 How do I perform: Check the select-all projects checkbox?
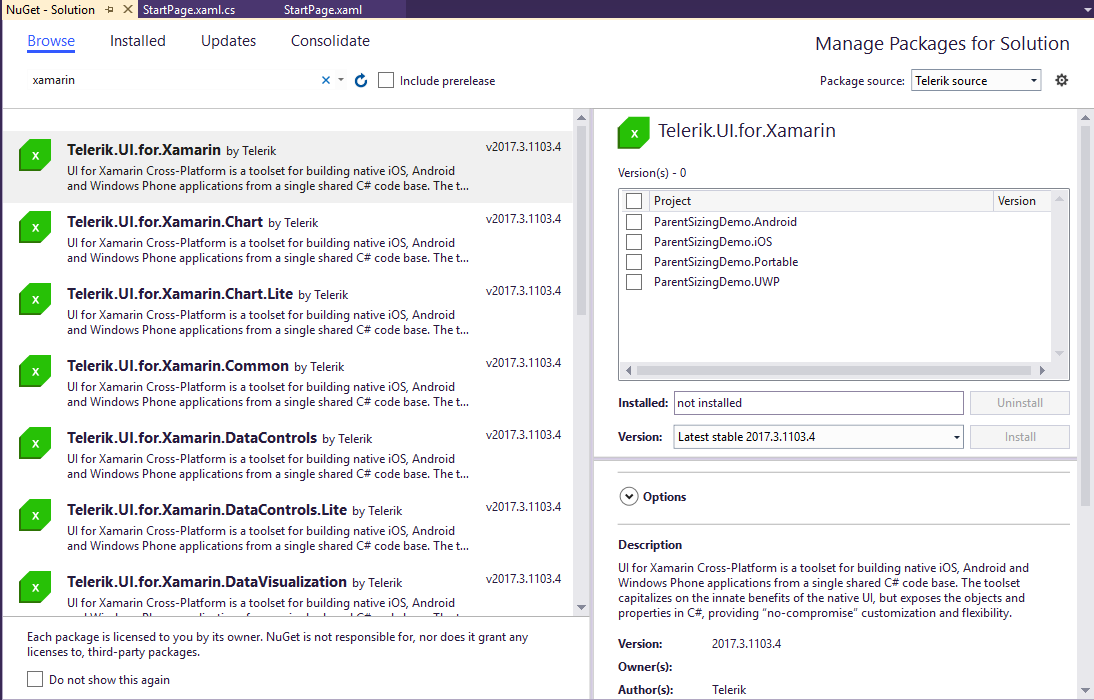[634, 201]
